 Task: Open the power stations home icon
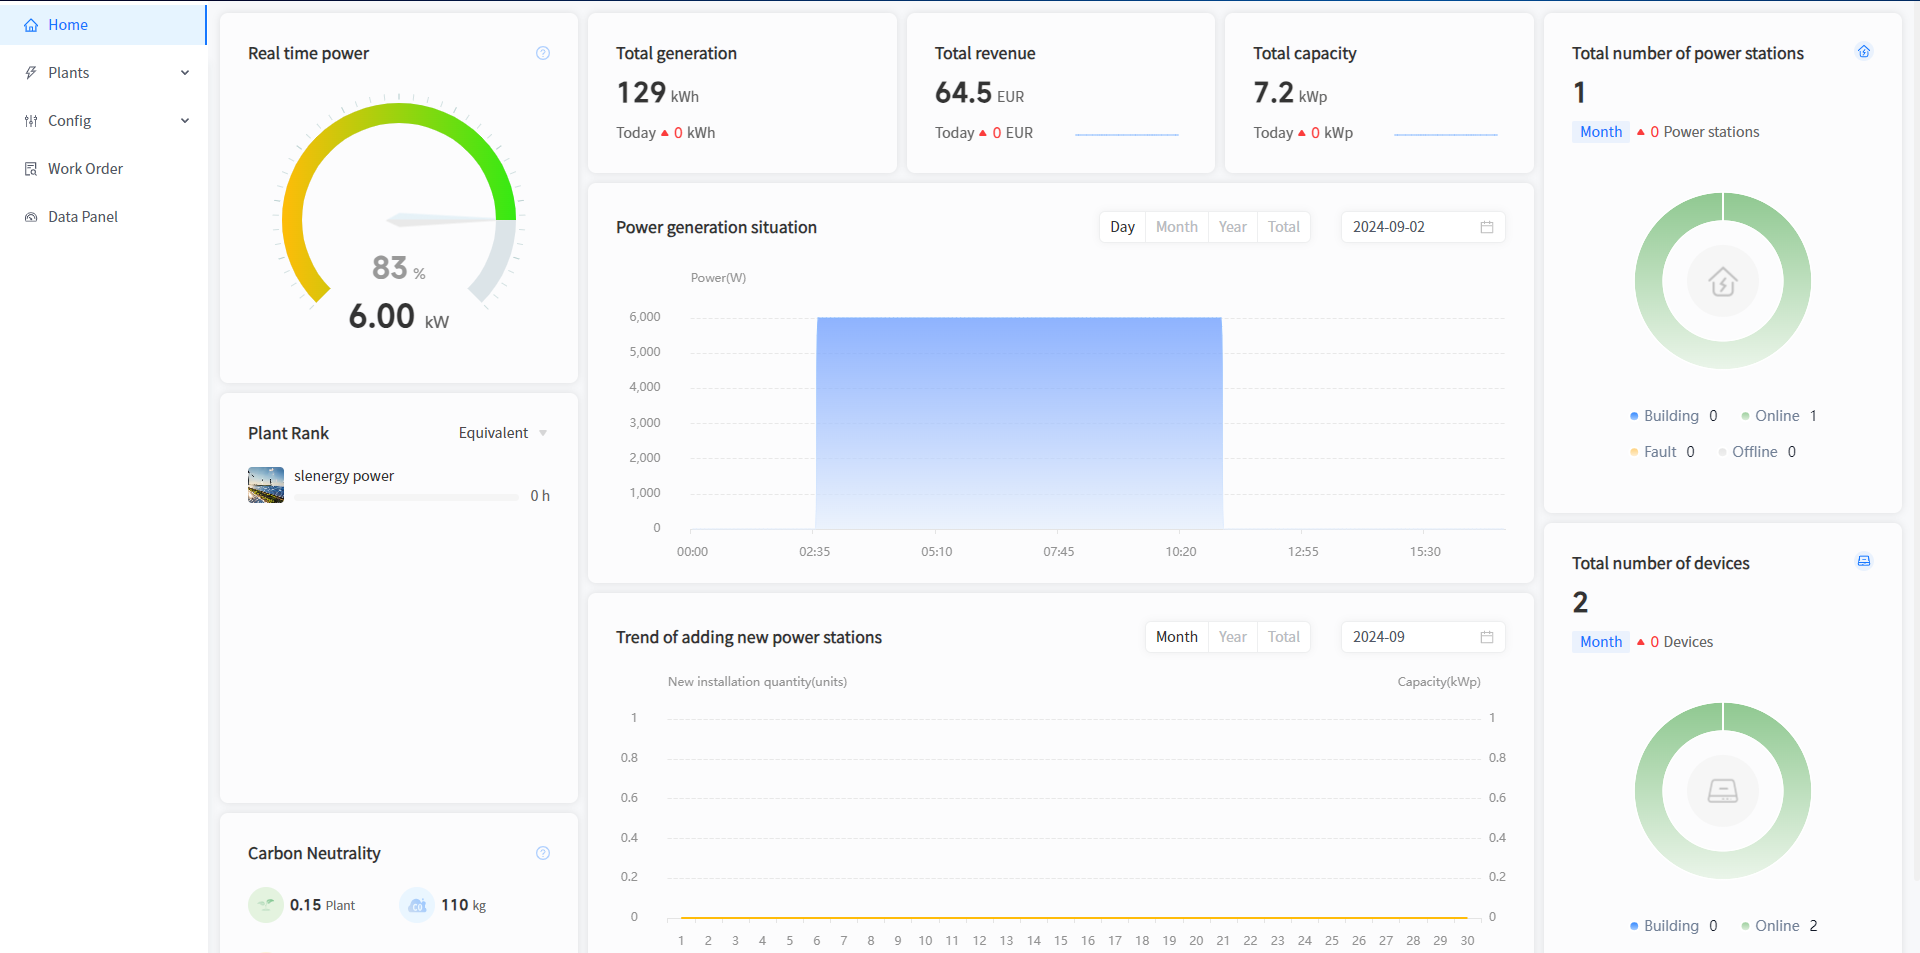1864,52
